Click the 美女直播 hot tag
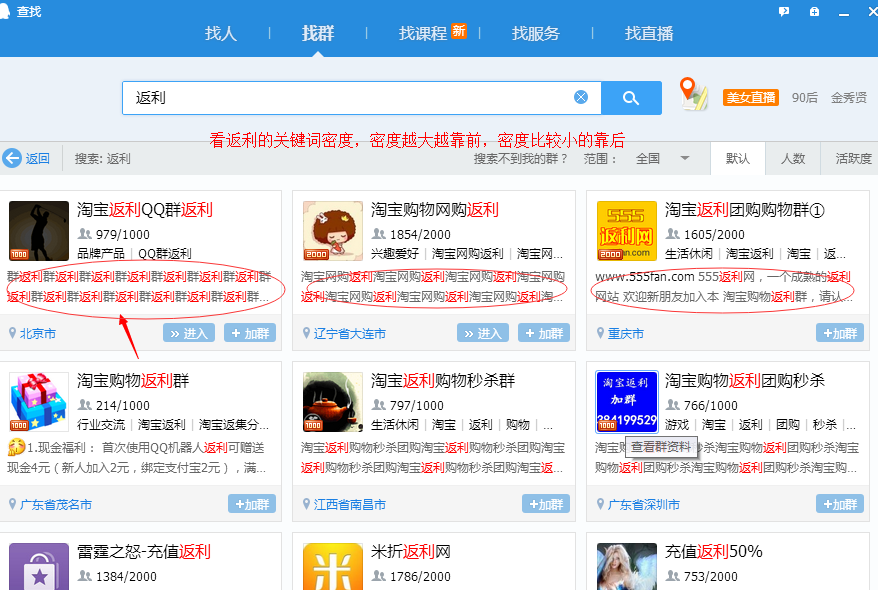878x590 pixels. coord(751,97)
